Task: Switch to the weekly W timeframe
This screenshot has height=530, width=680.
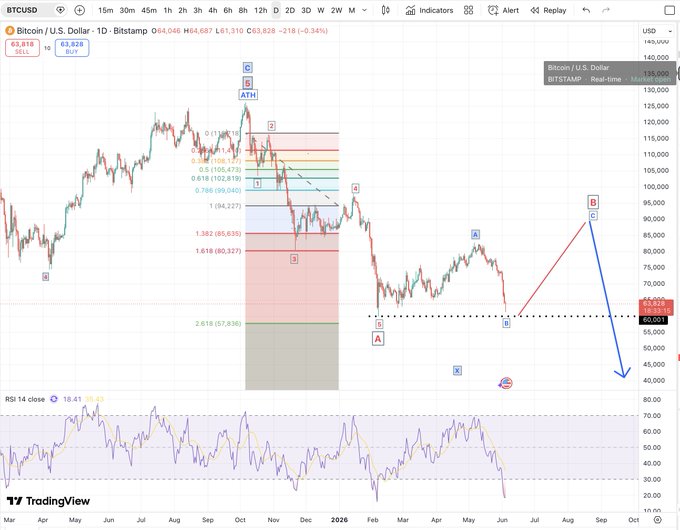Action: point(321,10)
